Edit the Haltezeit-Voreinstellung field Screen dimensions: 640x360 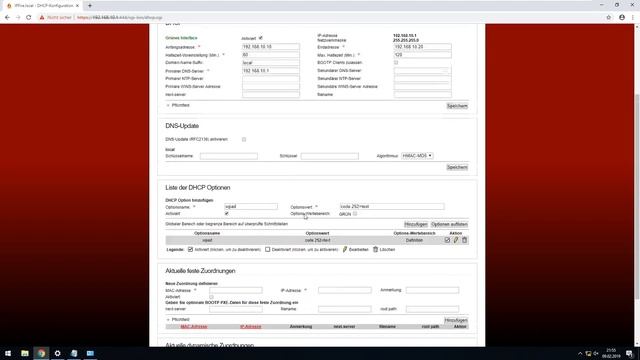[271, 55]
